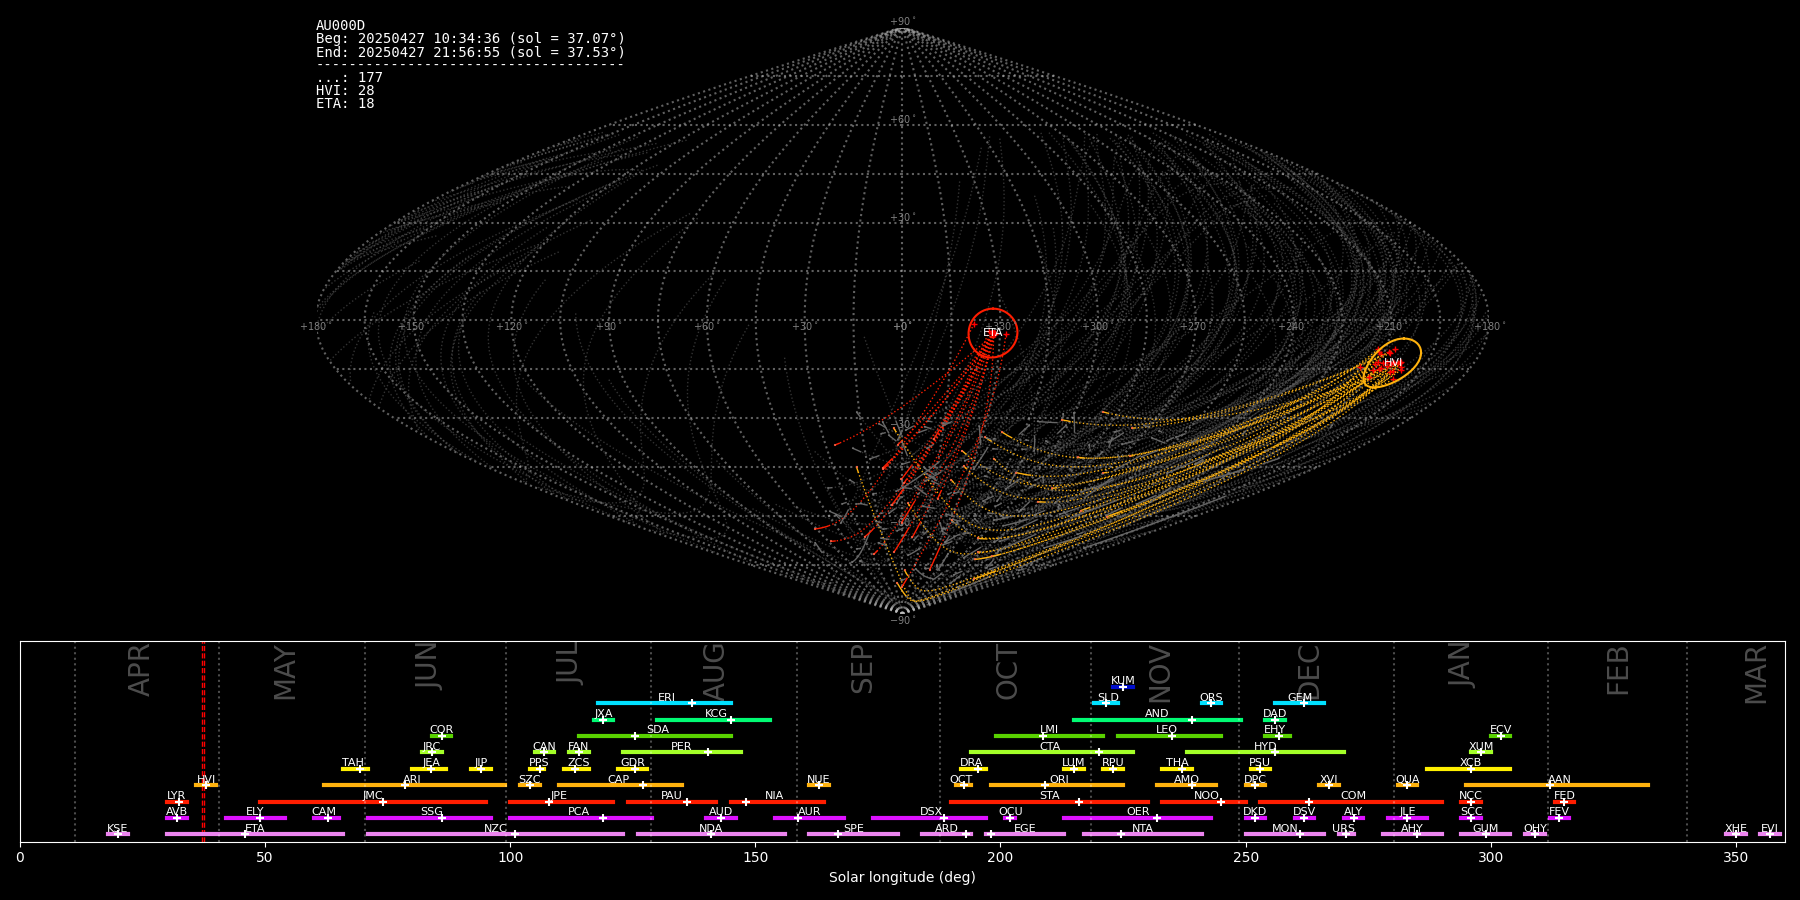The height and width of the screenshot is (900, 1800).
Task: Click the orange HVI radiant ellipse on sky map
Action: click(1392, 363)
